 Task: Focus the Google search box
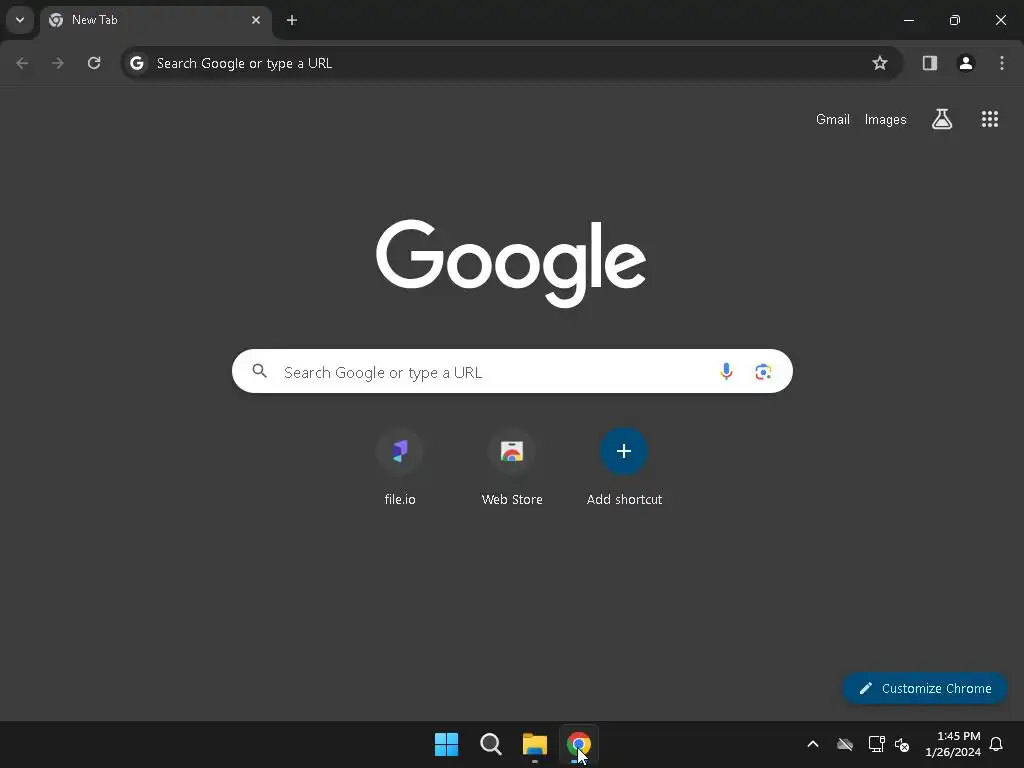tap(512, 372)
